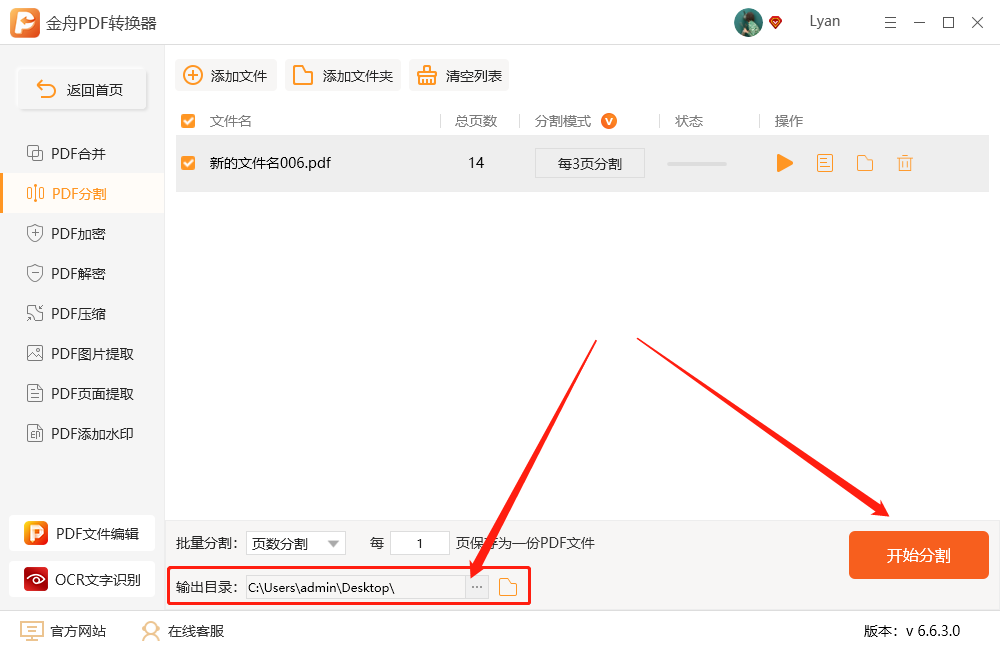Clear the list with 清空列表

click(459, 75)
